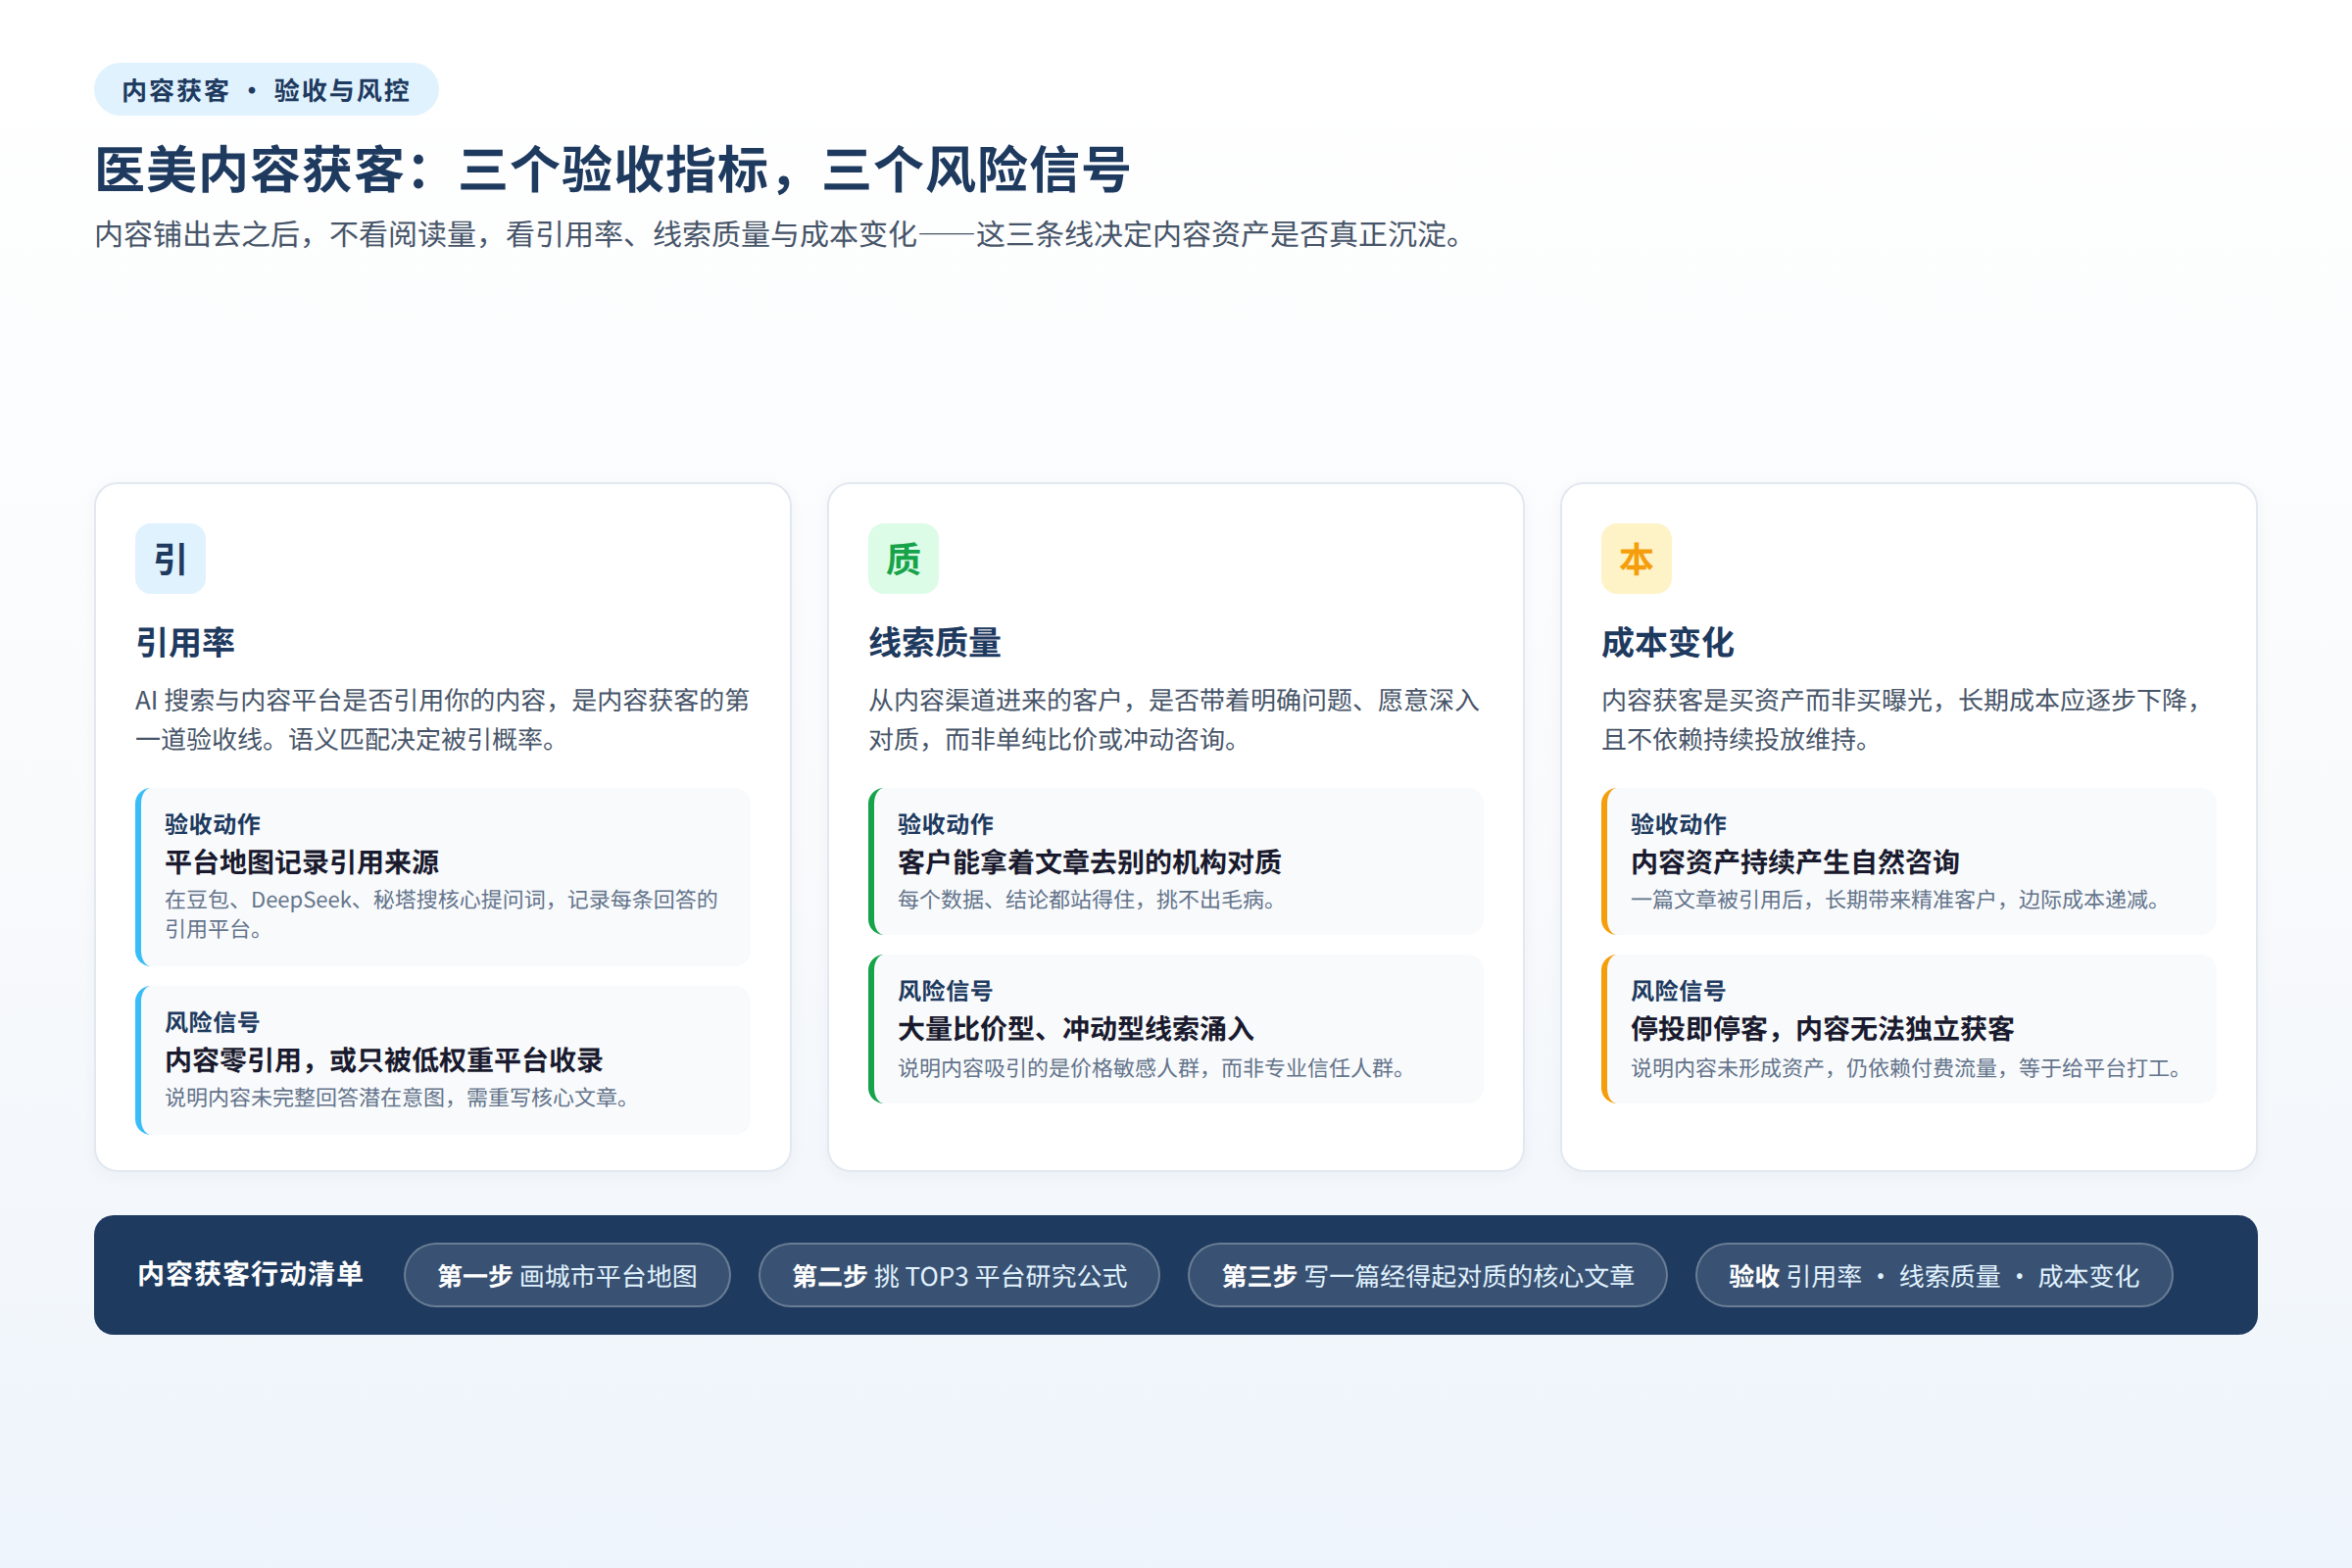
Task: Click the 平台地图记录引用来源 item title
Action: pyautogui.click(x=302, y=862)
